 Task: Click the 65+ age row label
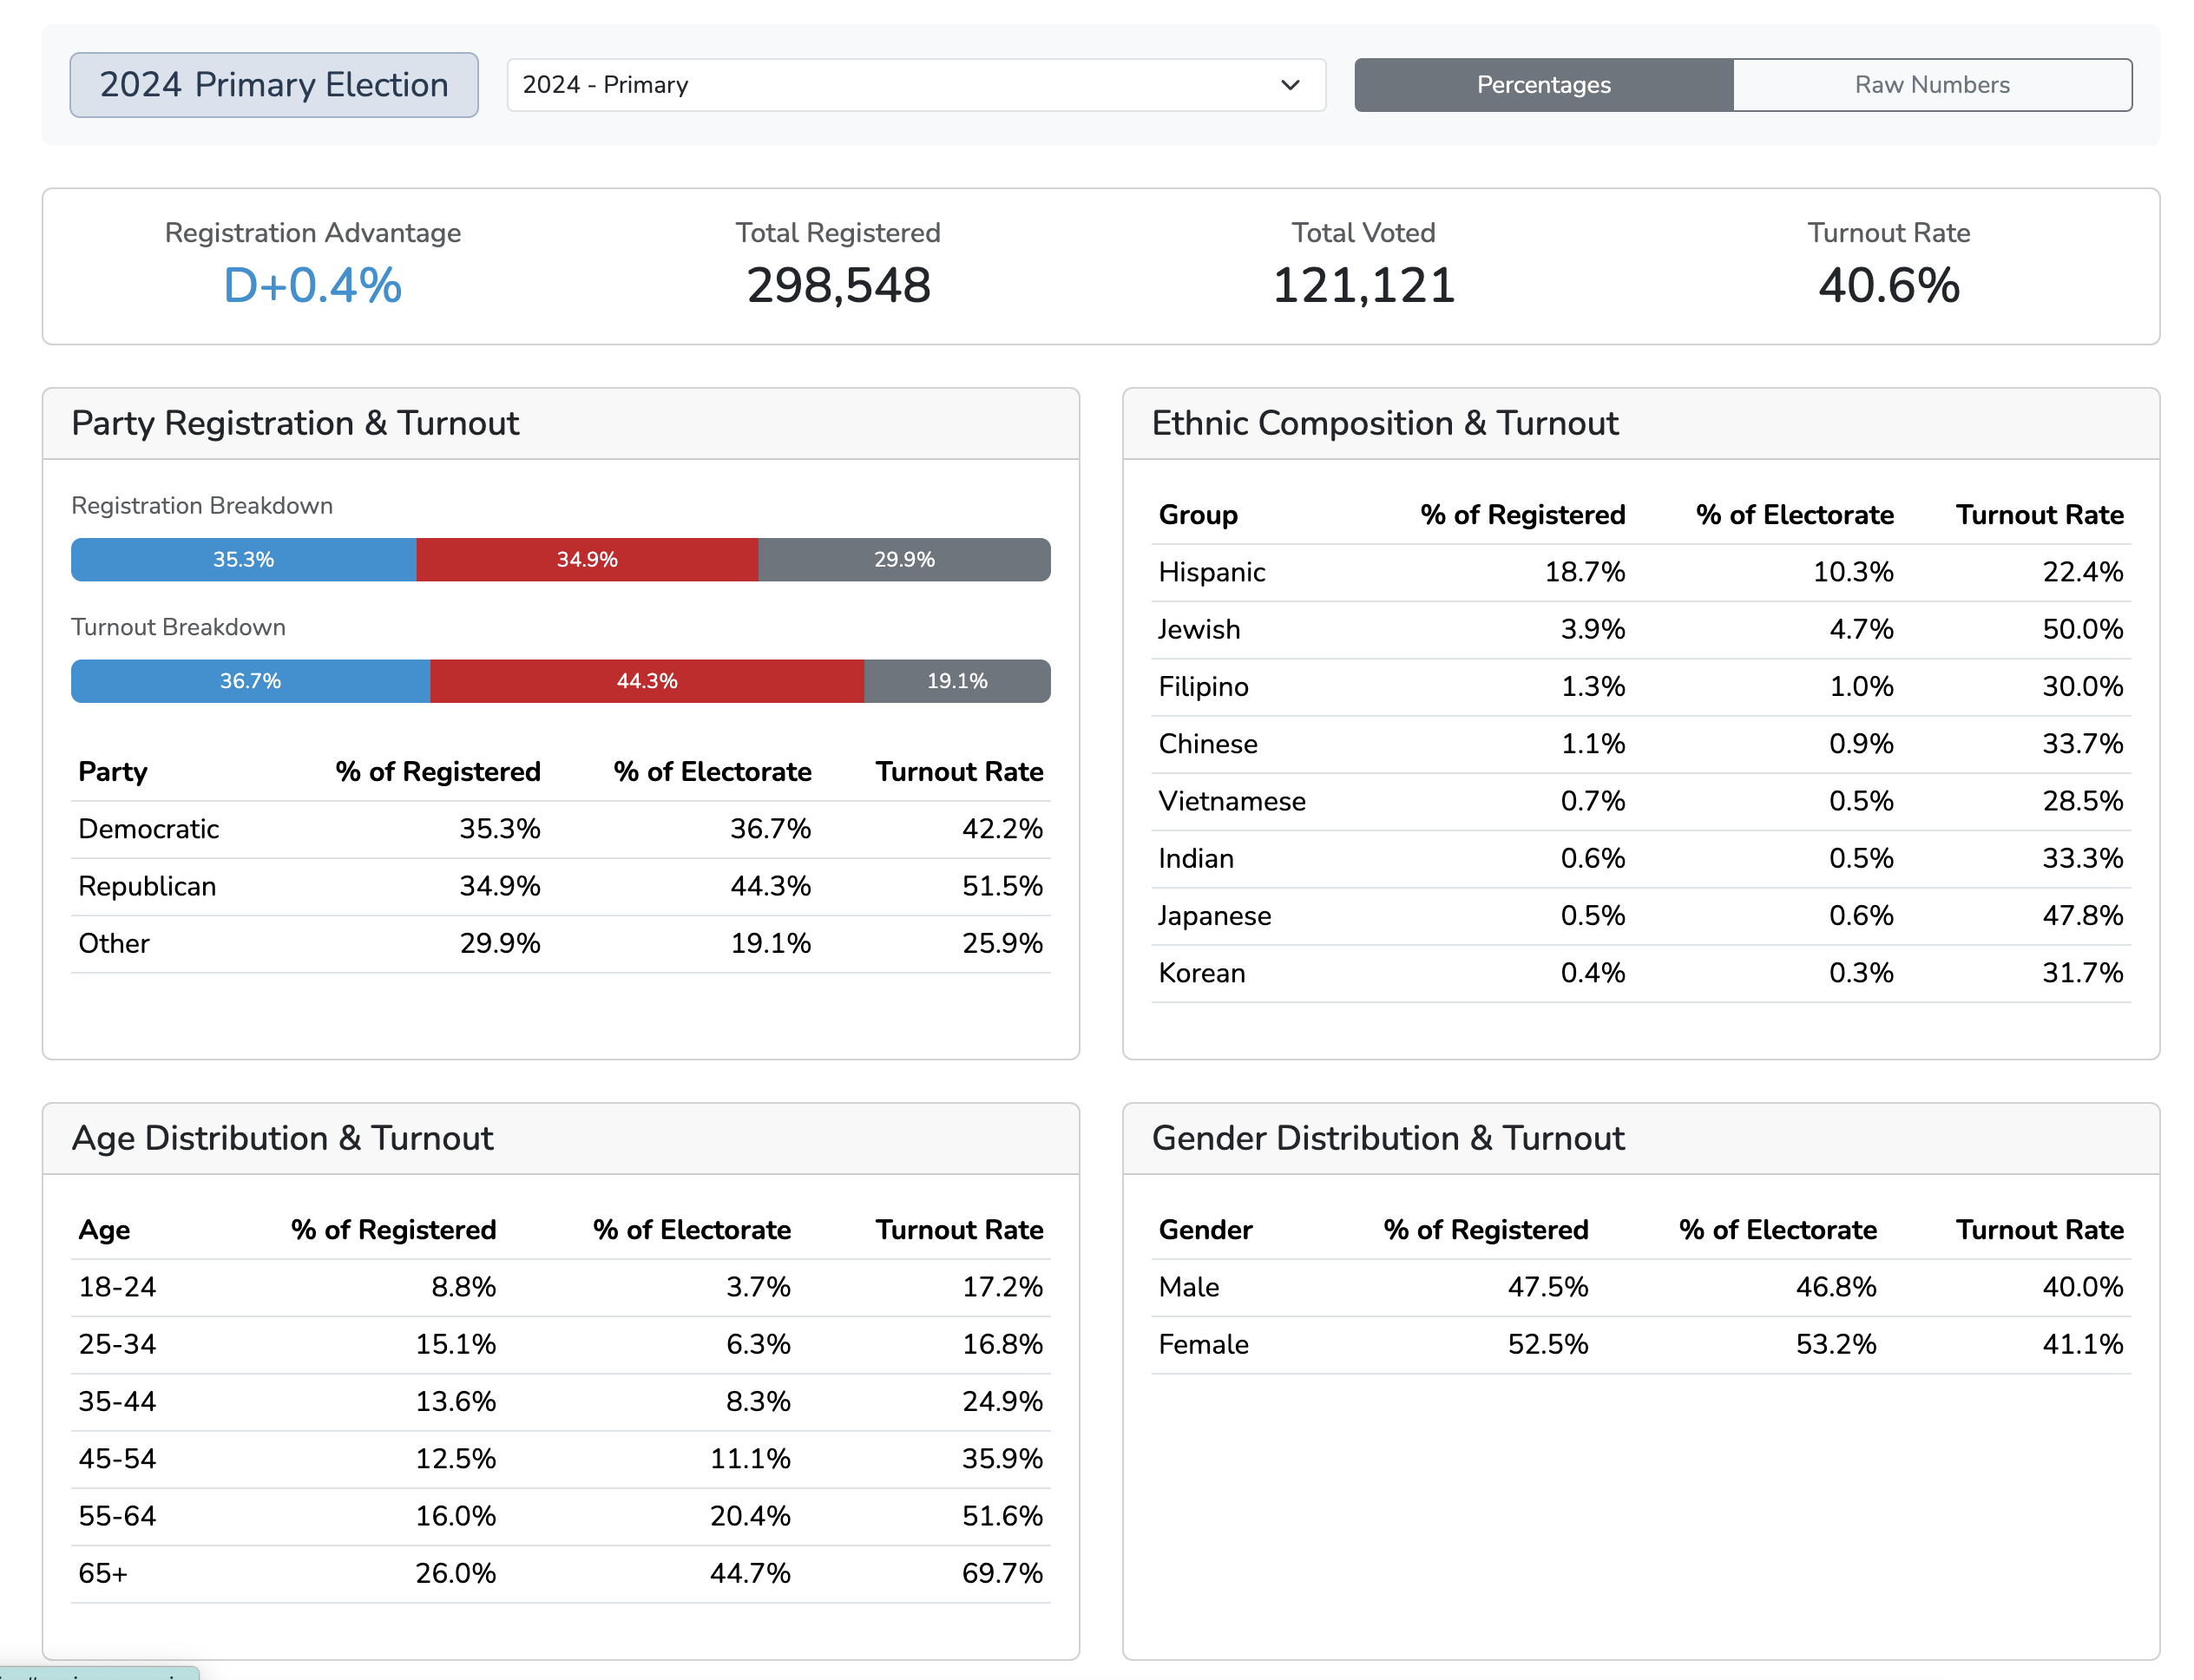pos(103,1573)
